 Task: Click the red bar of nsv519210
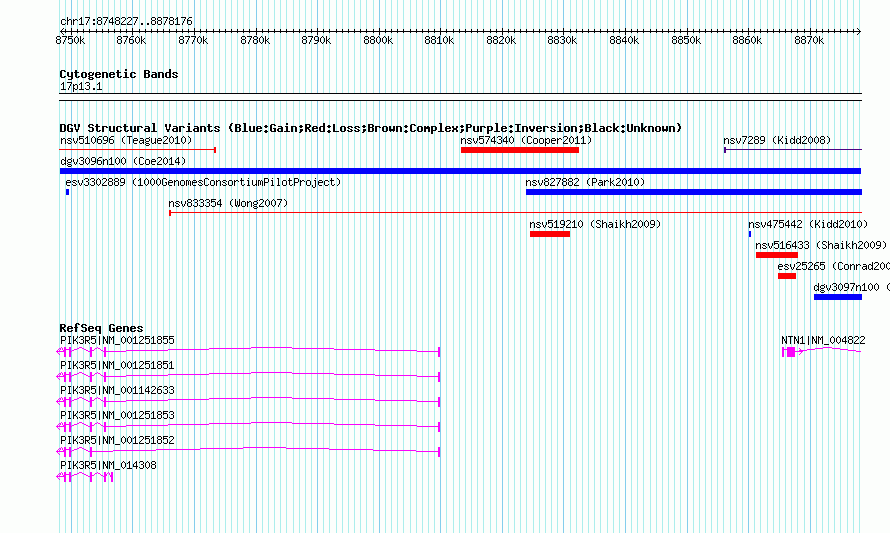click(550, 234)
